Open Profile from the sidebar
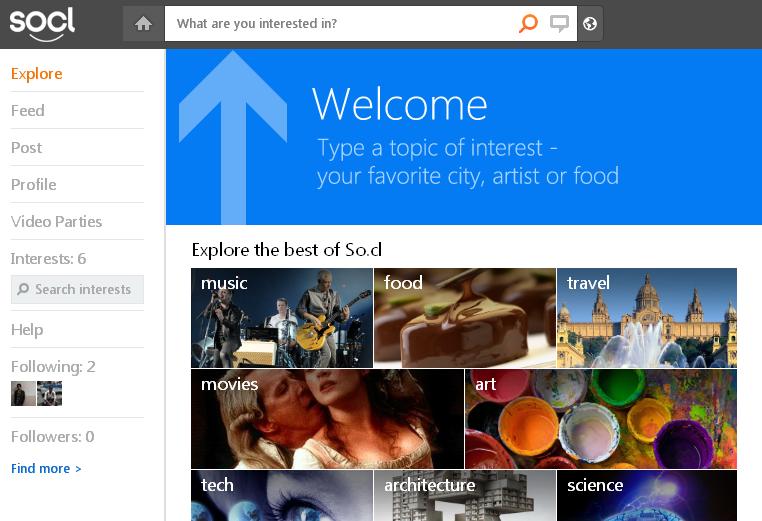Screen dimensions: 762x521 coord(34,185)
